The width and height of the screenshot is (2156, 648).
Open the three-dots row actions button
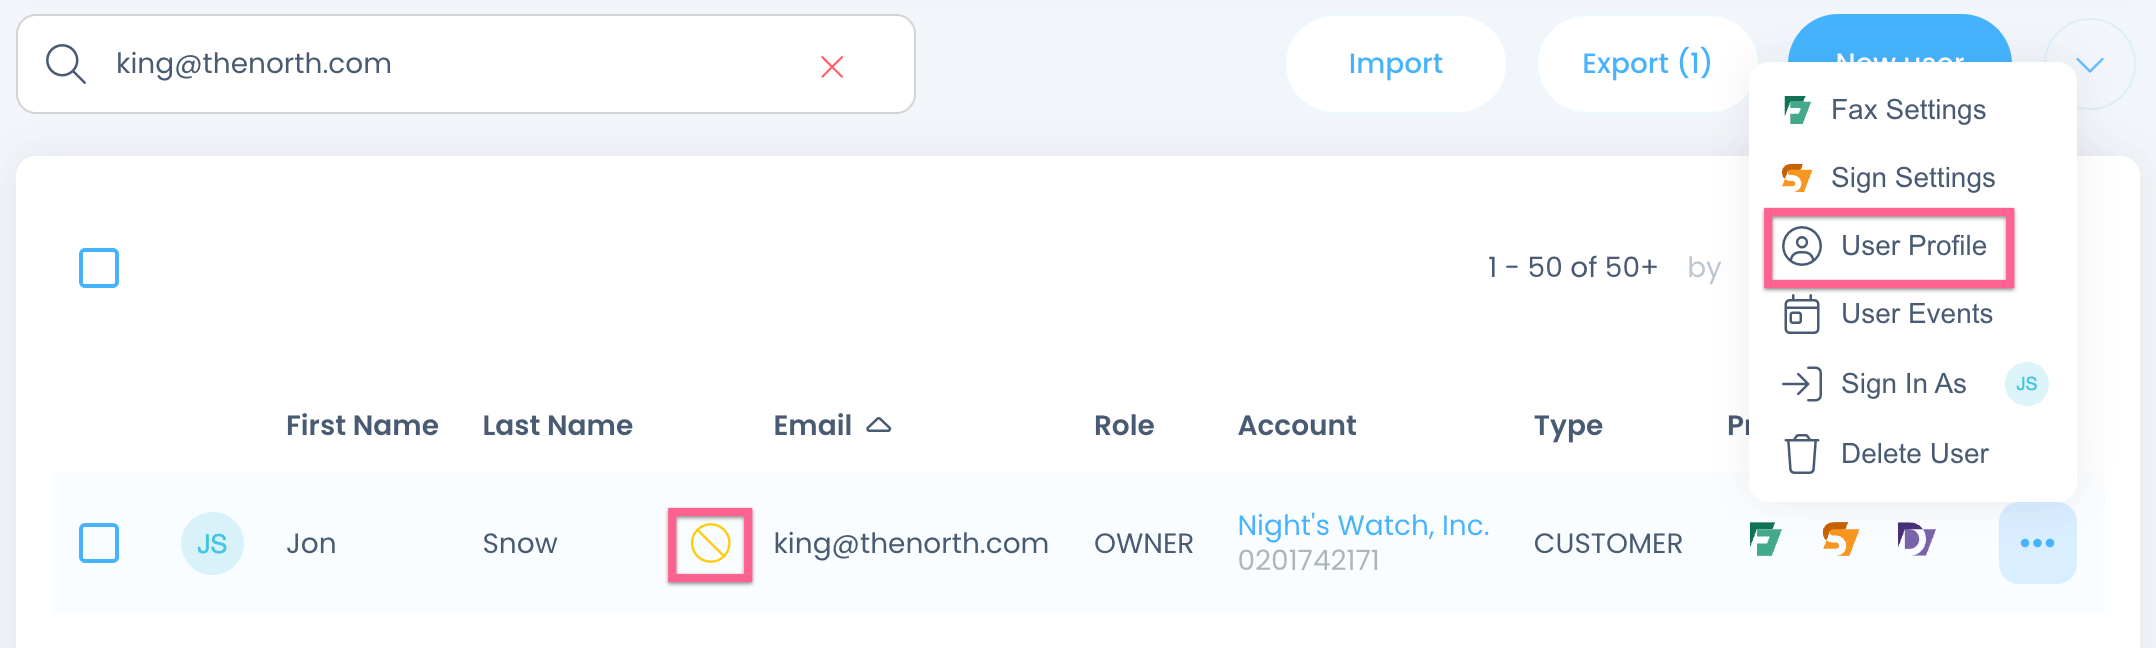[2037, 543]
